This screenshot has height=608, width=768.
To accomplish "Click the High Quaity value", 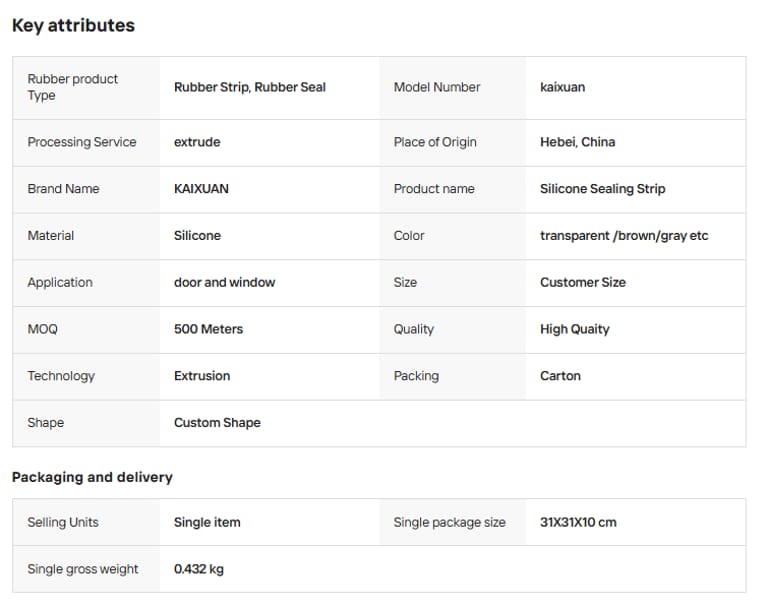I will pos(574,329).
